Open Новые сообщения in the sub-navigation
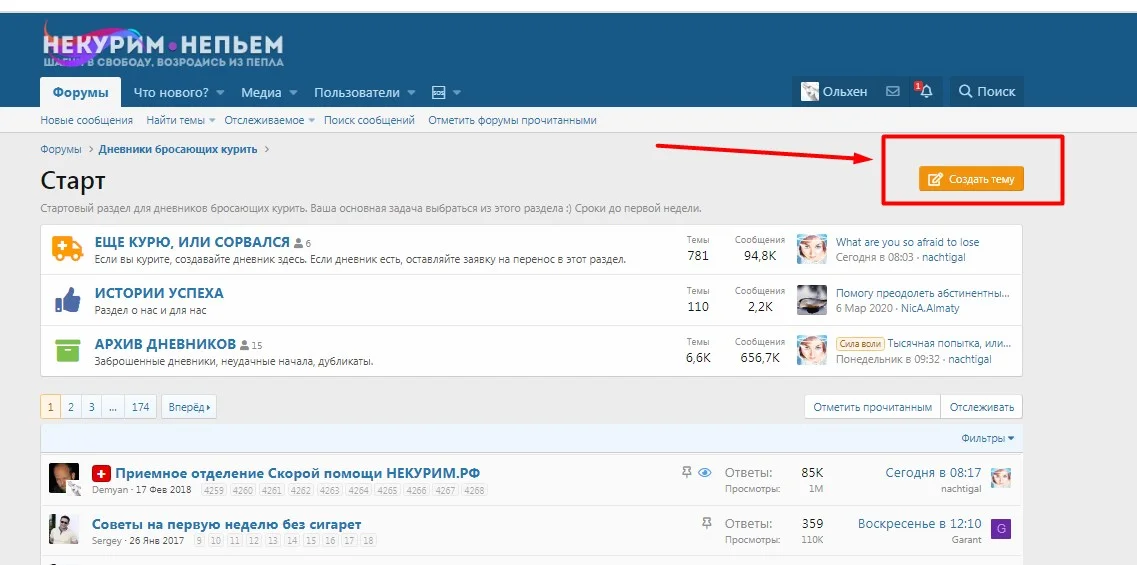1137x565 pixels. coord(86,120)
